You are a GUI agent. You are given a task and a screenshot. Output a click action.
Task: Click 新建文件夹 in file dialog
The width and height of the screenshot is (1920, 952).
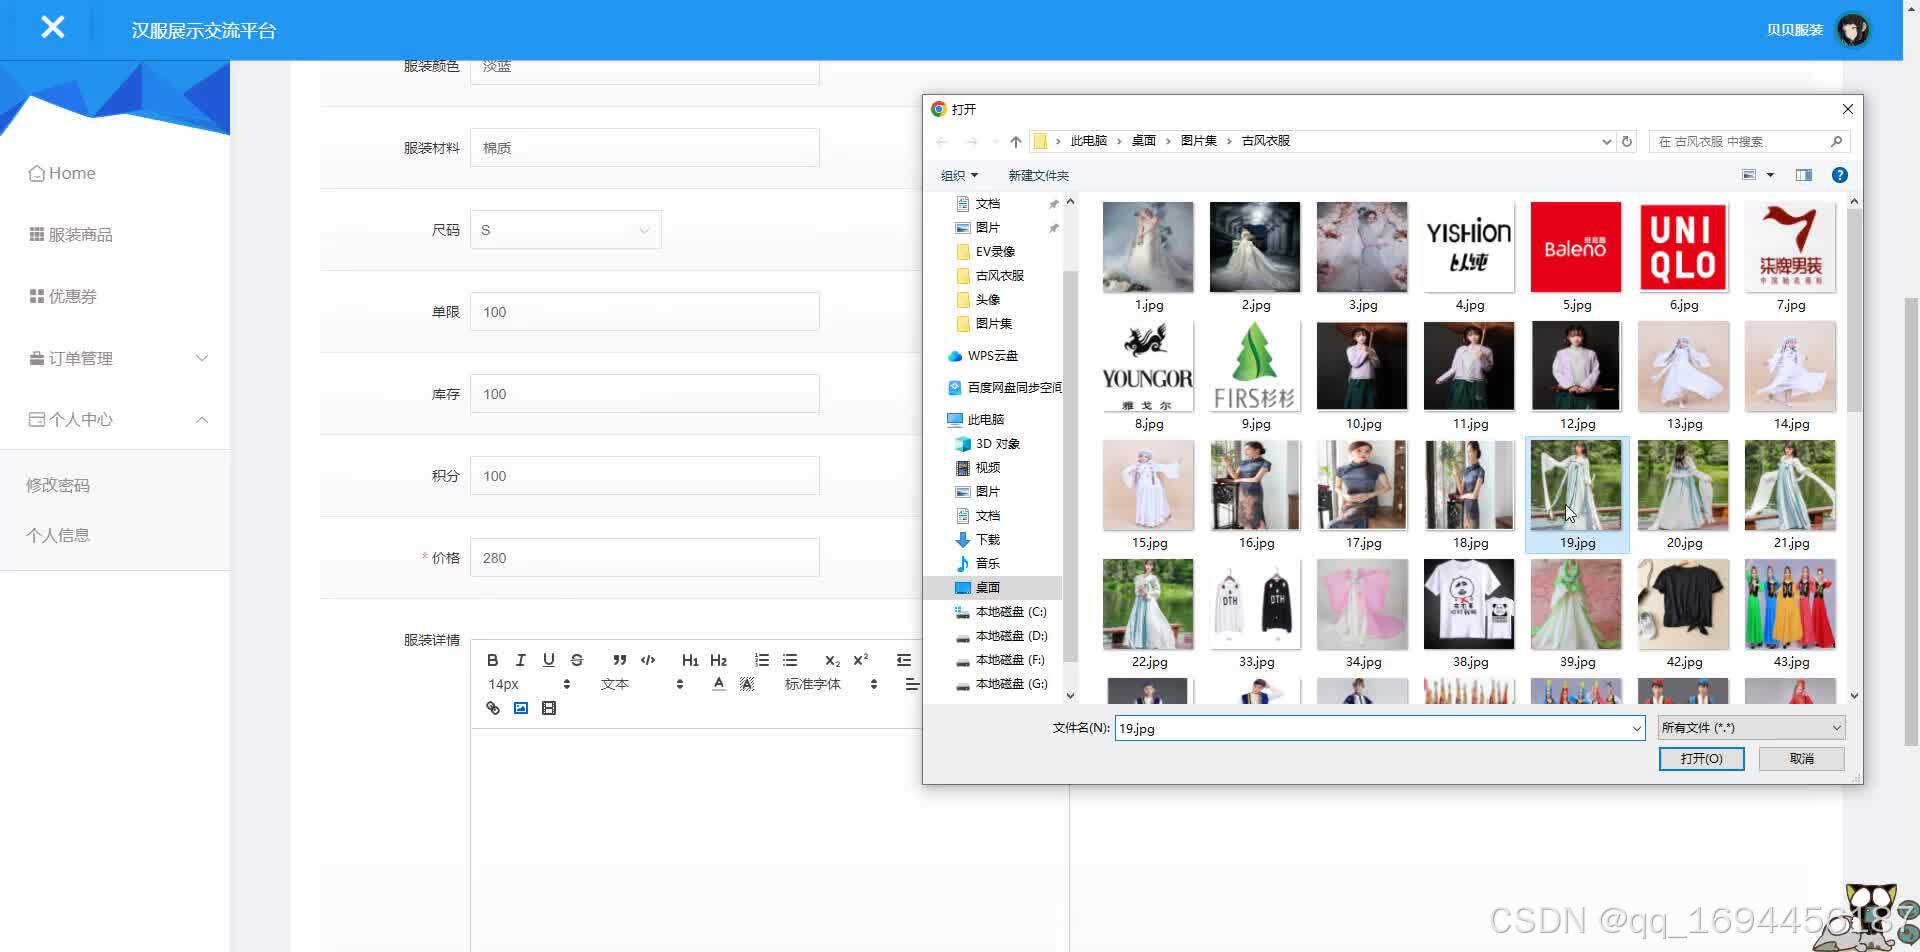tap(1038, 175)
